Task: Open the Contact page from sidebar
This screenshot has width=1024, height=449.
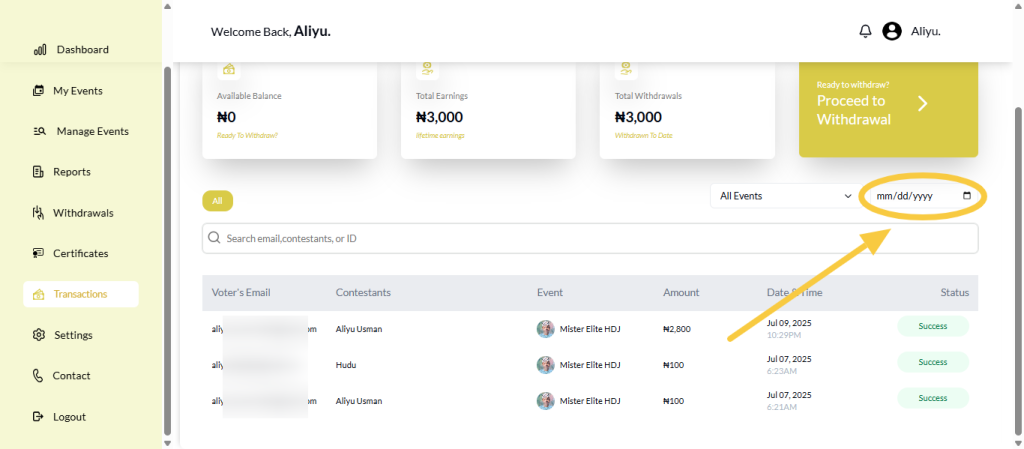Action: click(x=71, y=376)
